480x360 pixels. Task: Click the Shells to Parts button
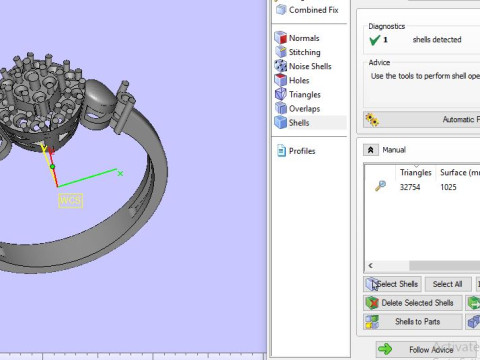(413, 322)
